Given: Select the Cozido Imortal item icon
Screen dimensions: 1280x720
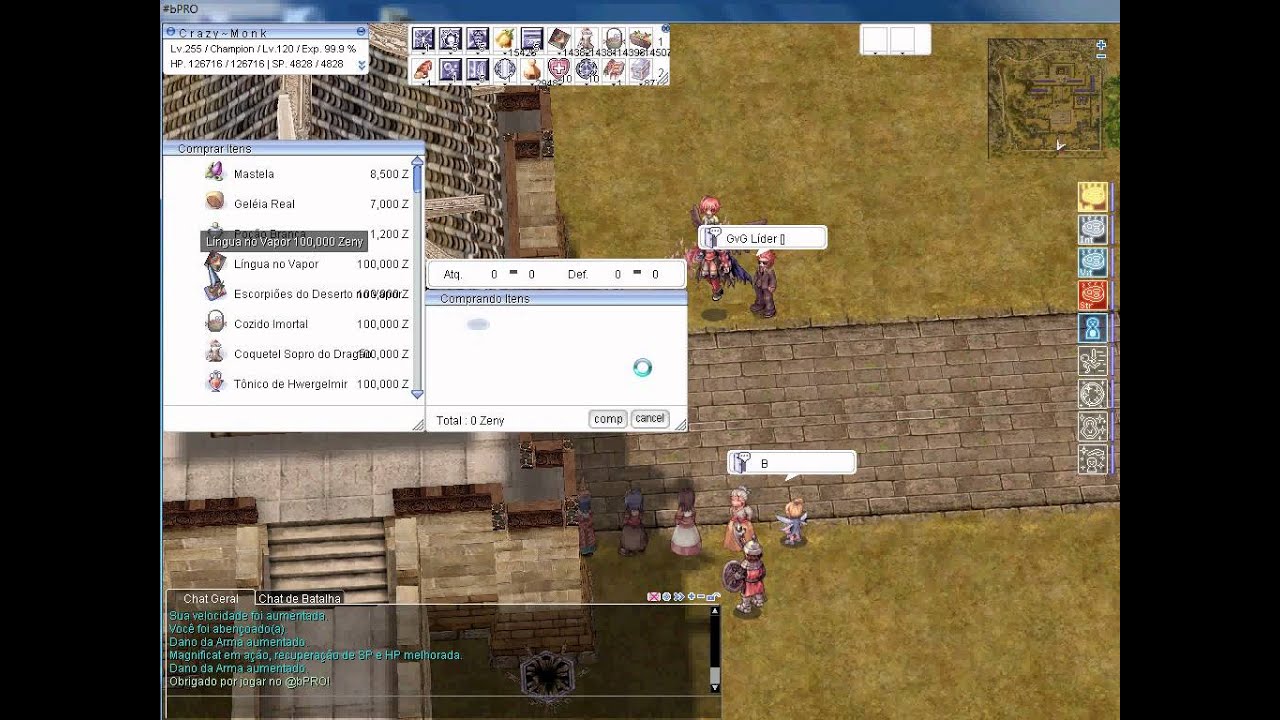Looking at the screenshot, I should [x=214, y=322].
